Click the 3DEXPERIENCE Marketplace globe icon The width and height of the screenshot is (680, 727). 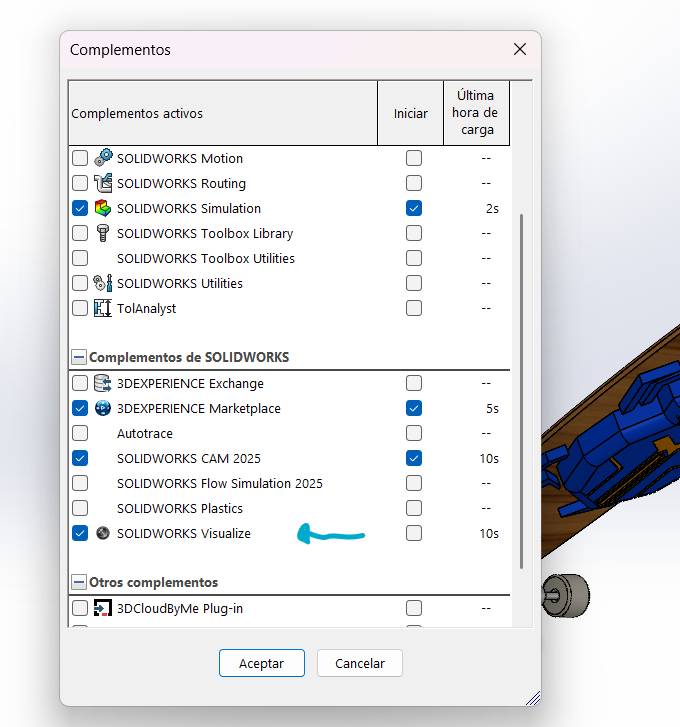103,408
